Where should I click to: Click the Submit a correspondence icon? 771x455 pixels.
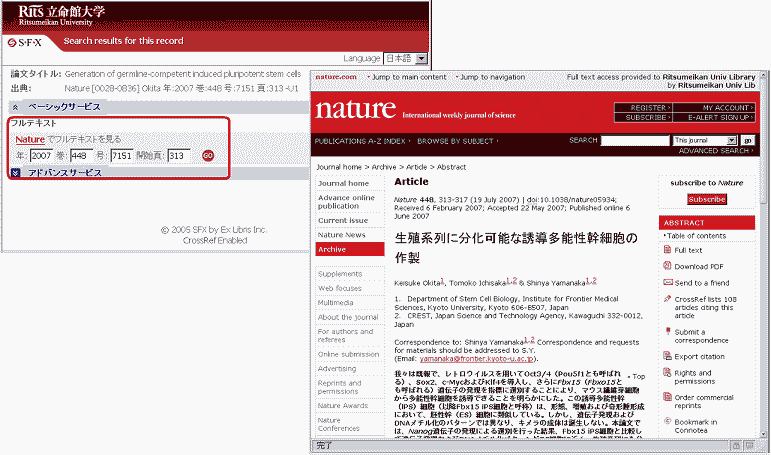[667, 331]
